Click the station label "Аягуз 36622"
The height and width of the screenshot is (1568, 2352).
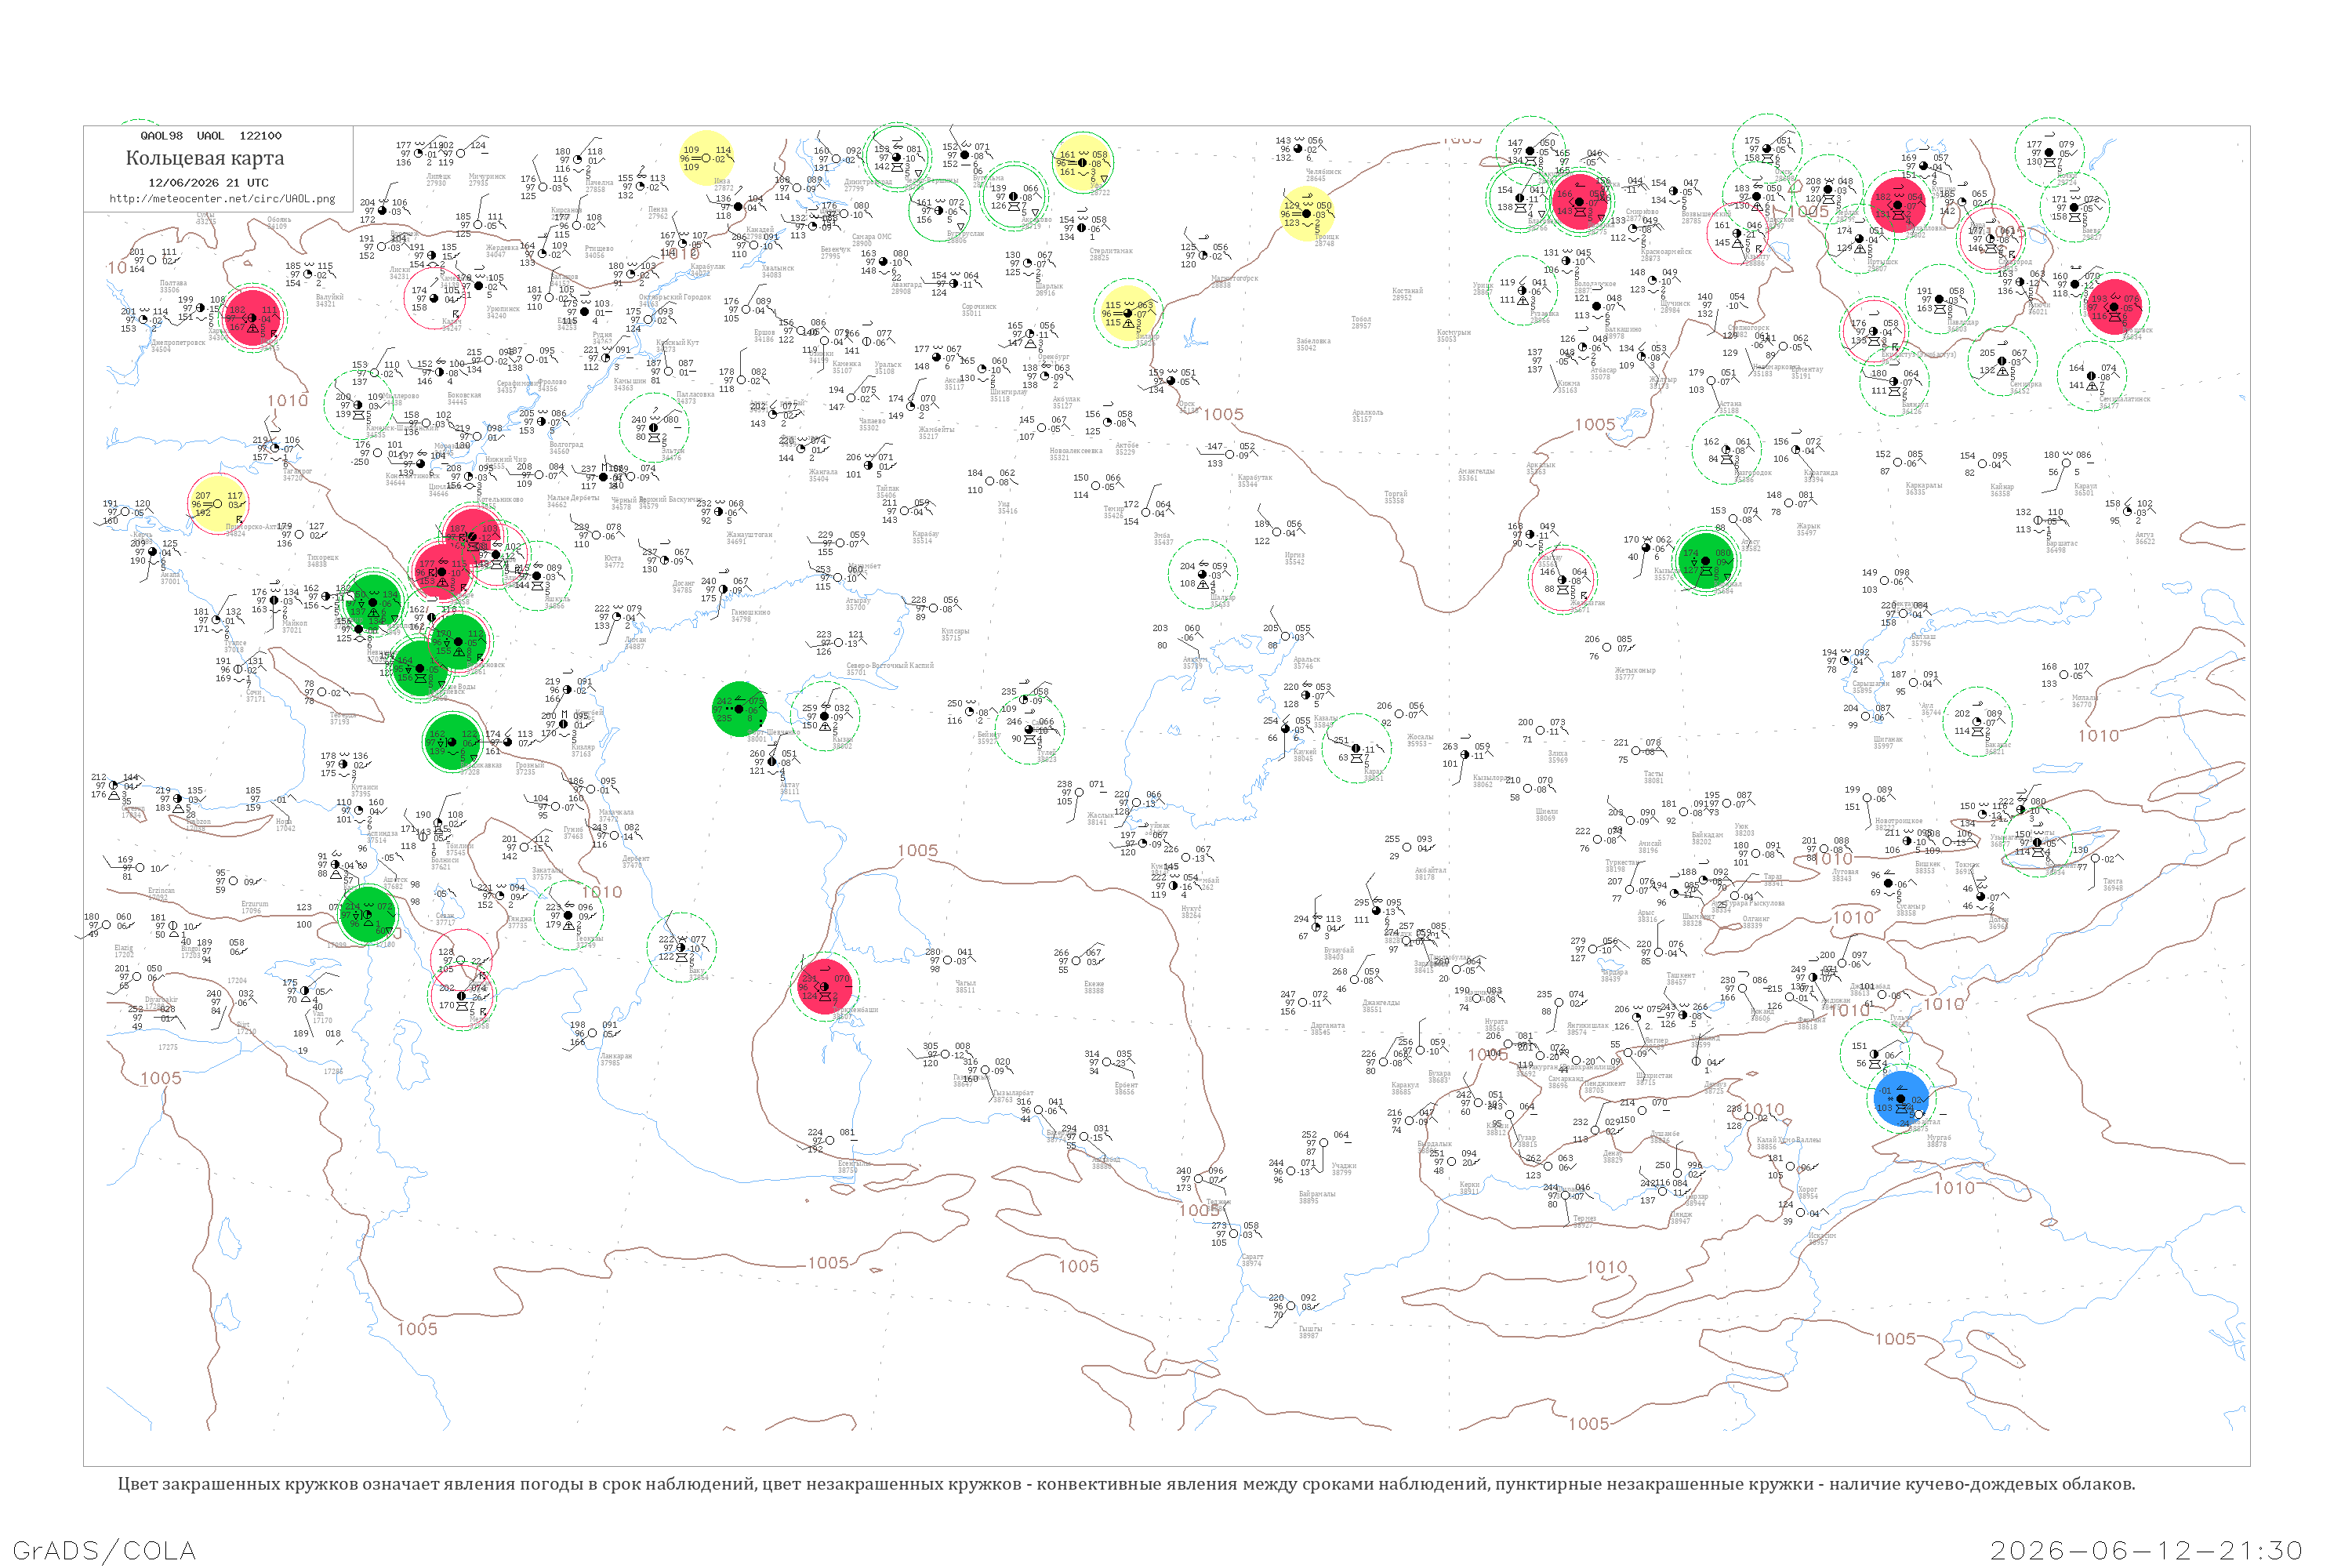click(x=2145, y=537)
